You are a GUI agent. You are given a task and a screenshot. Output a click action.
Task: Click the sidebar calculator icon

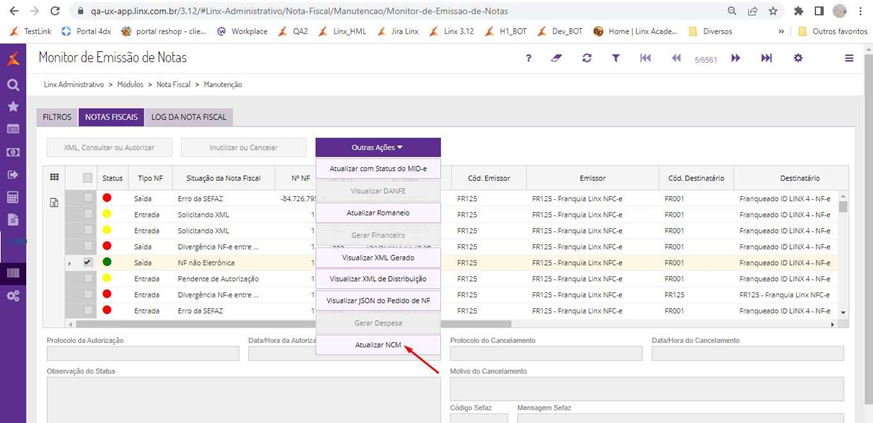13,197
